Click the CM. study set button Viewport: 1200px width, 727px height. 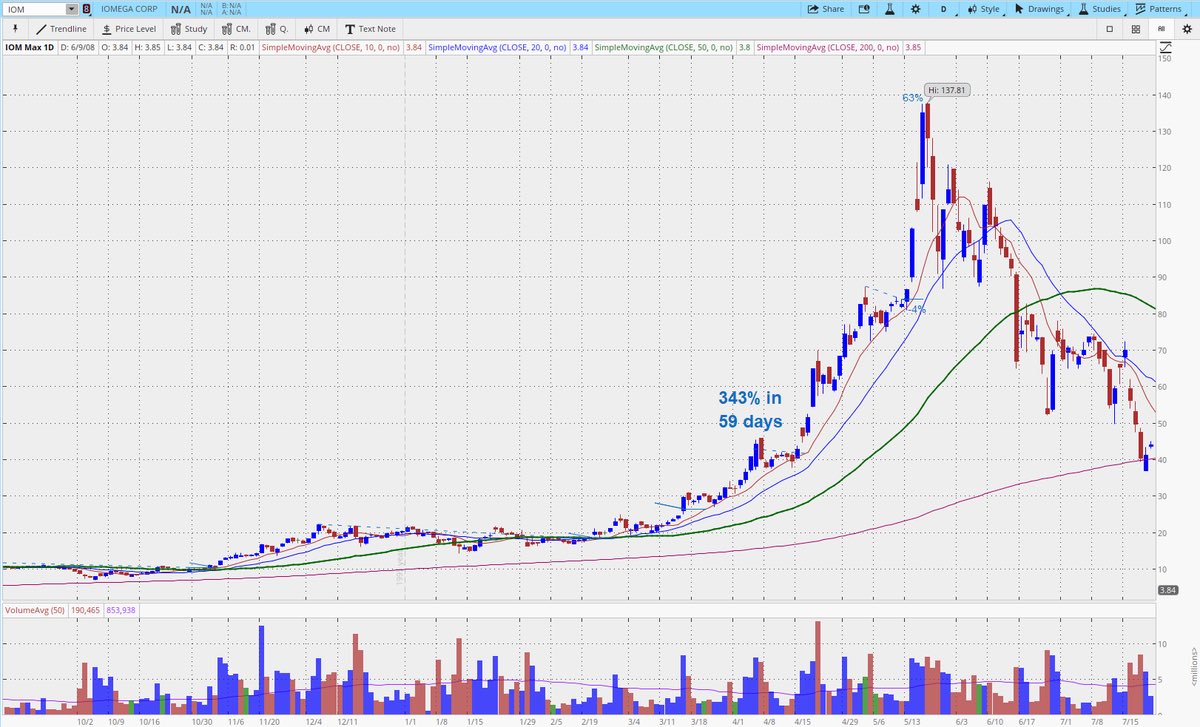click(236, 29)
